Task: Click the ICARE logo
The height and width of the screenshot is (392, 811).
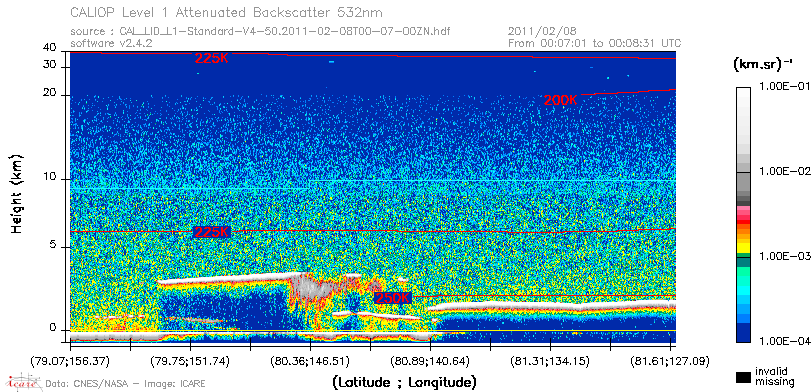Action: click(x=23, y=382)
